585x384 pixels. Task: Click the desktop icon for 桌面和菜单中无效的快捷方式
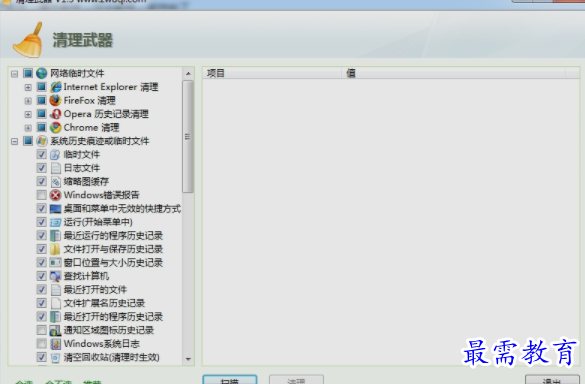(x=55, y=209)
